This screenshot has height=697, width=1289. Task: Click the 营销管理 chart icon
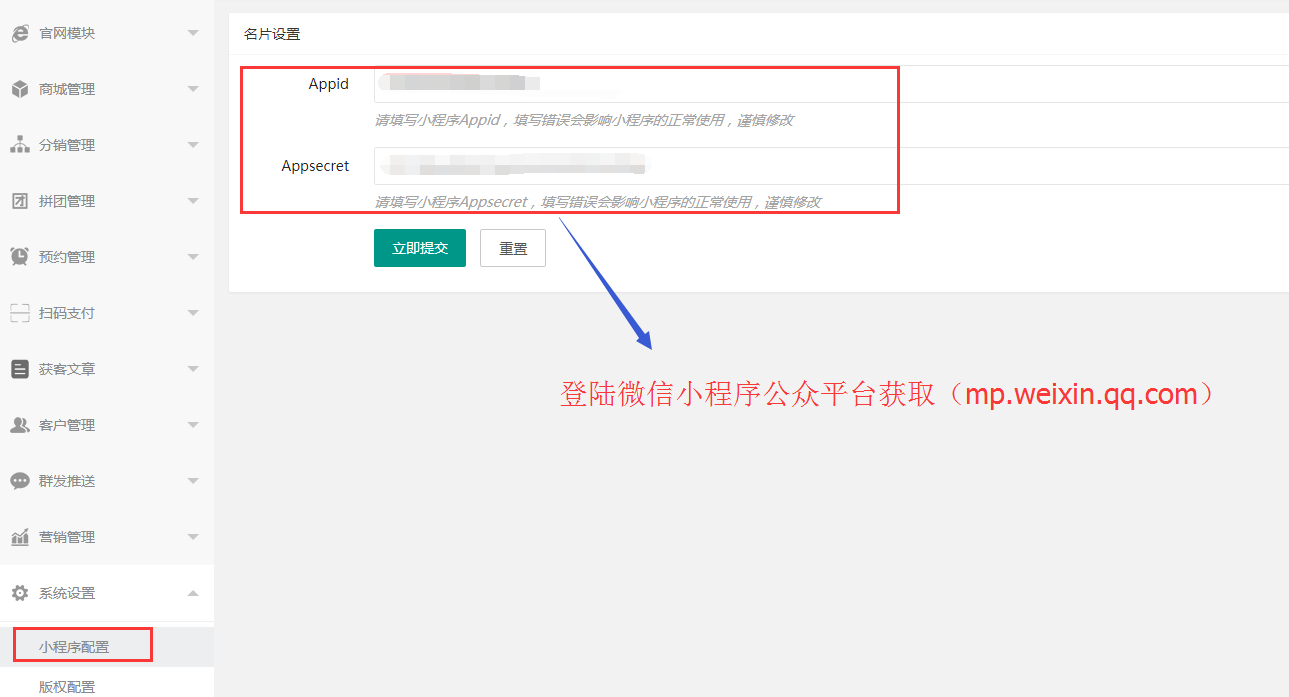pos(19,537)
